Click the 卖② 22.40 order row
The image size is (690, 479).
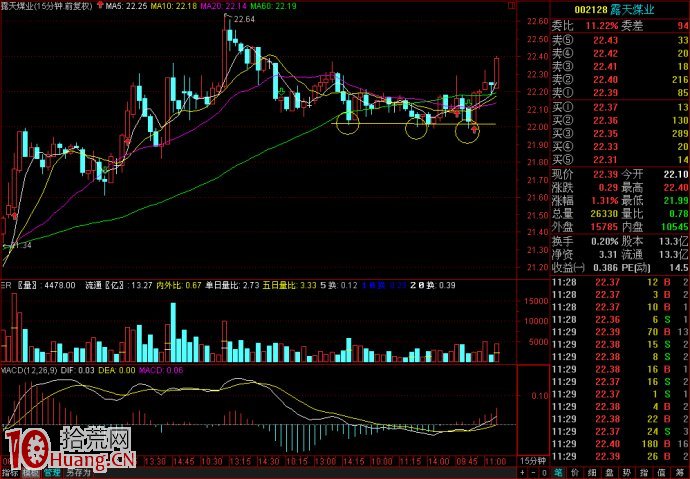coord(620,80)
